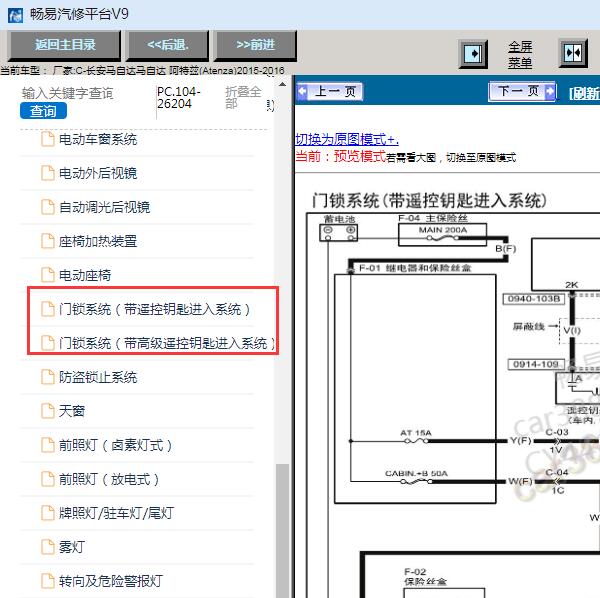Viewport: 600px width, 598px height.
Task: Click the document icon beside 电动座椅
Action: tap(48, 275)
